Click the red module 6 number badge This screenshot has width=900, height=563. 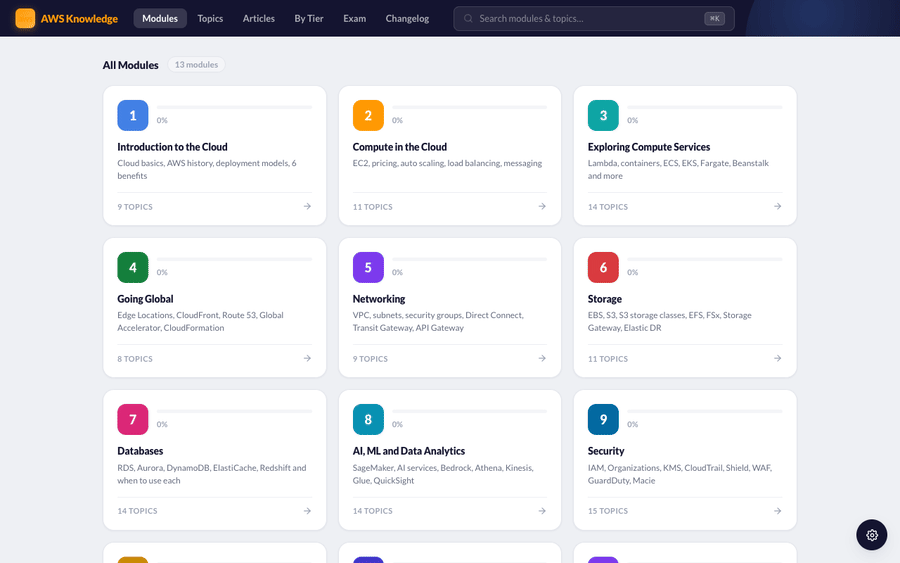(x=603, y=267)
